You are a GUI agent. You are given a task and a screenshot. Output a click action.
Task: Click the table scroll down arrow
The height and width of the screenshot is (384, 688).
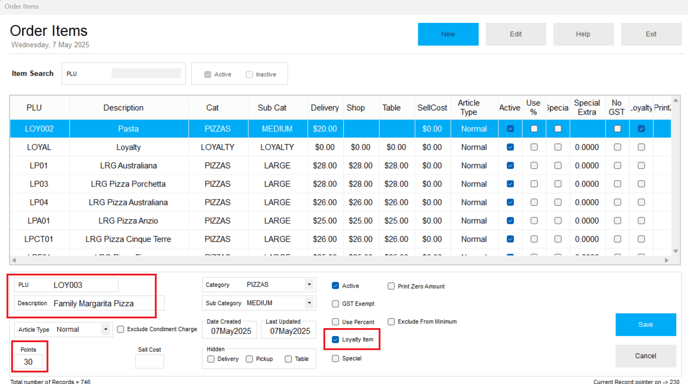click(x=676, y=251)
